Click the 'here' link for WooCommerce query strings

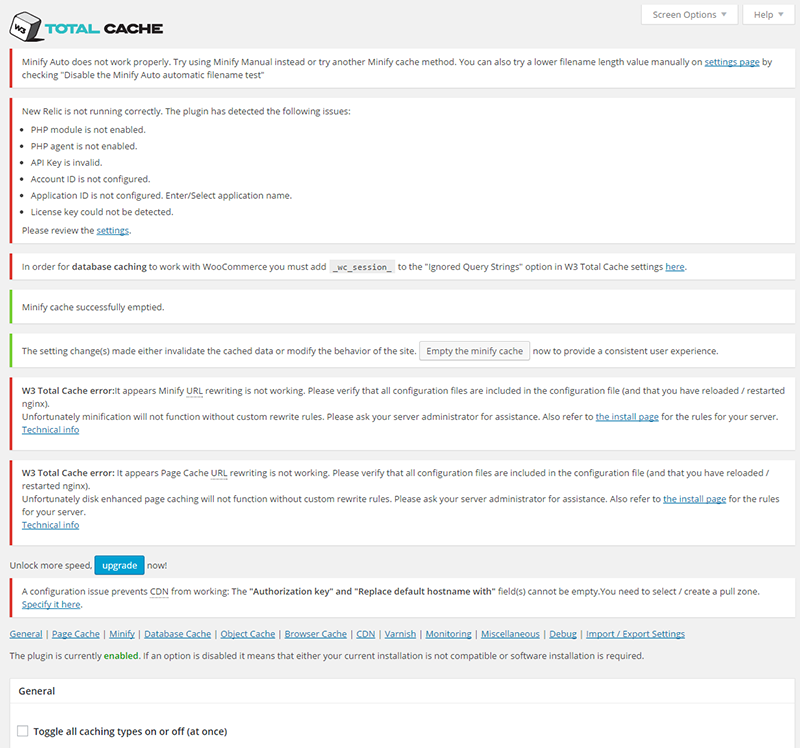(675, 267)
